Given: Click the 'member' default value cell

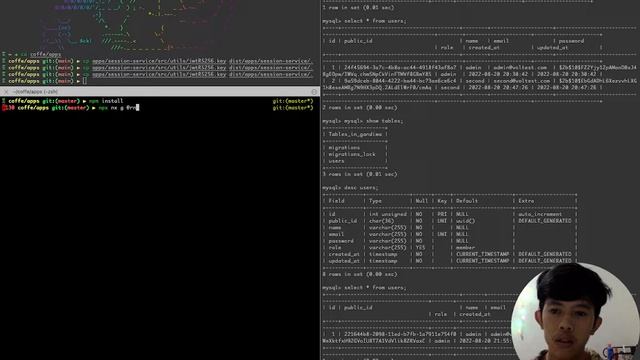Looking at the screenshot, I should 466,247.
